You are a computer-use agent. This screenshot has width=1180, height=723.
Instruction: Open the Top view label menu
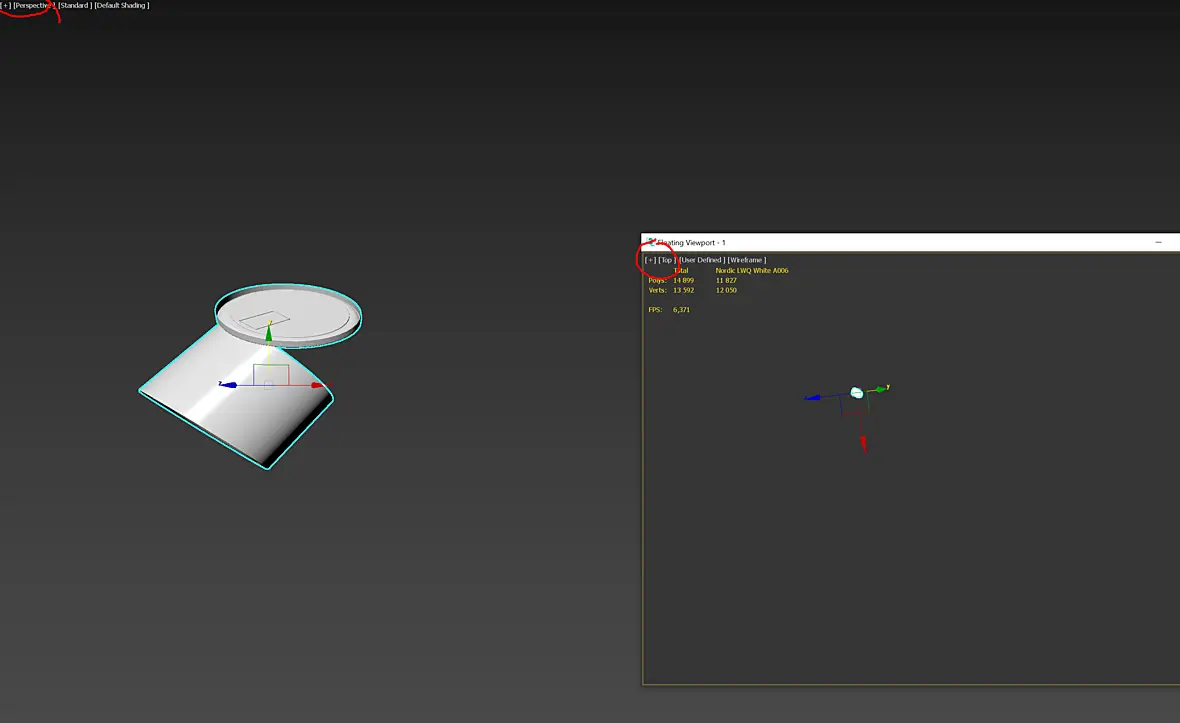coord(667,260)
